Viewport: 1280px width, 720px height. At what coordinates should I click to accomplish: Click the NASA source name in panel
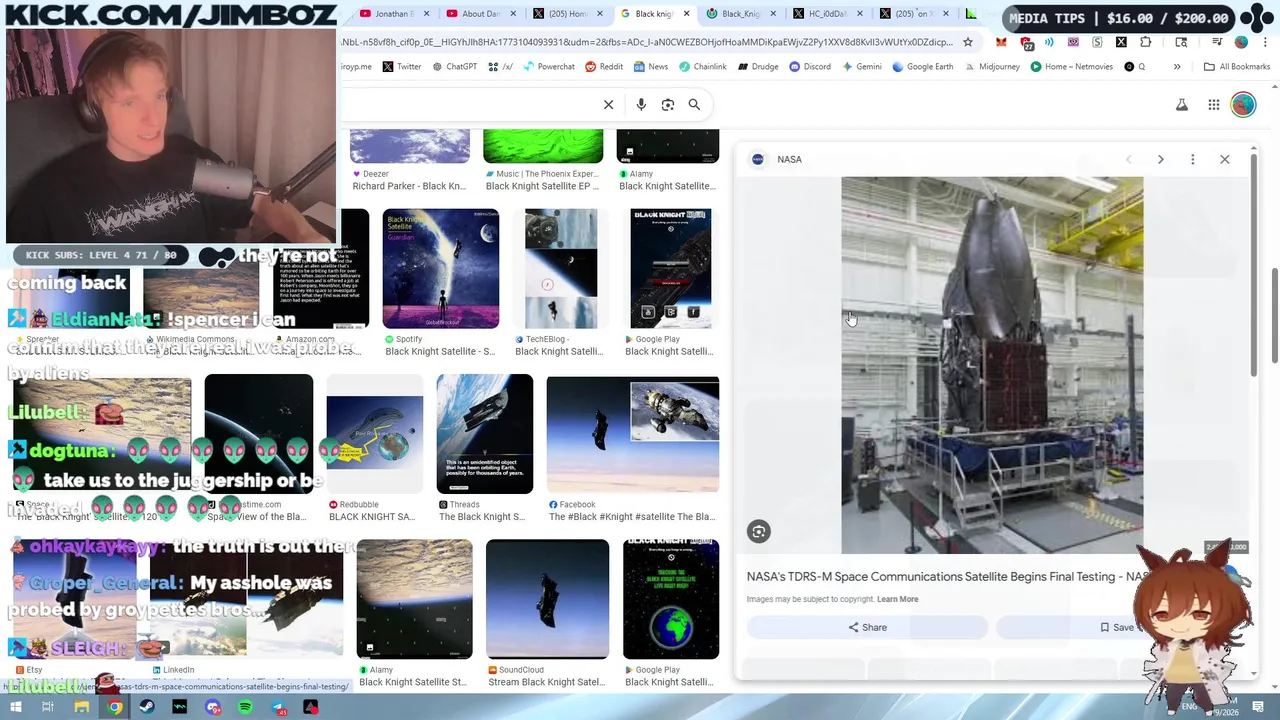[x=789, y=159]
